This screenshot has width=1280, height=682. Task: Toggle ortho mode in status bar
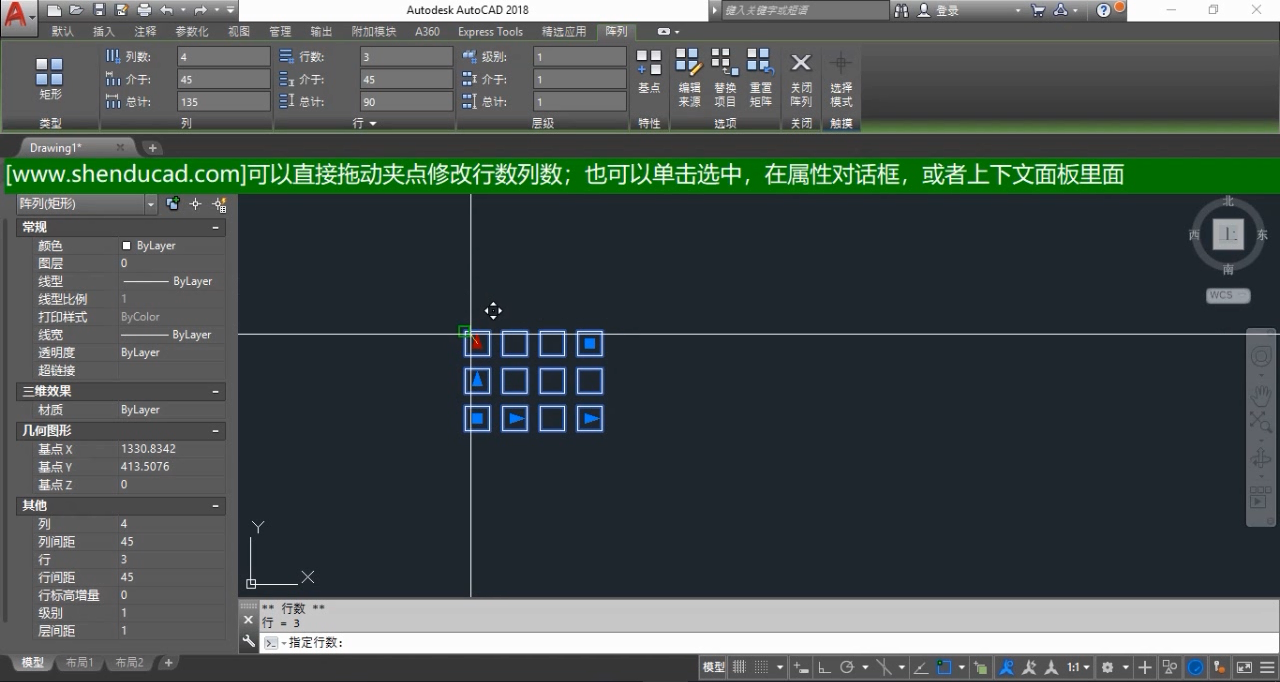point(825,667)
